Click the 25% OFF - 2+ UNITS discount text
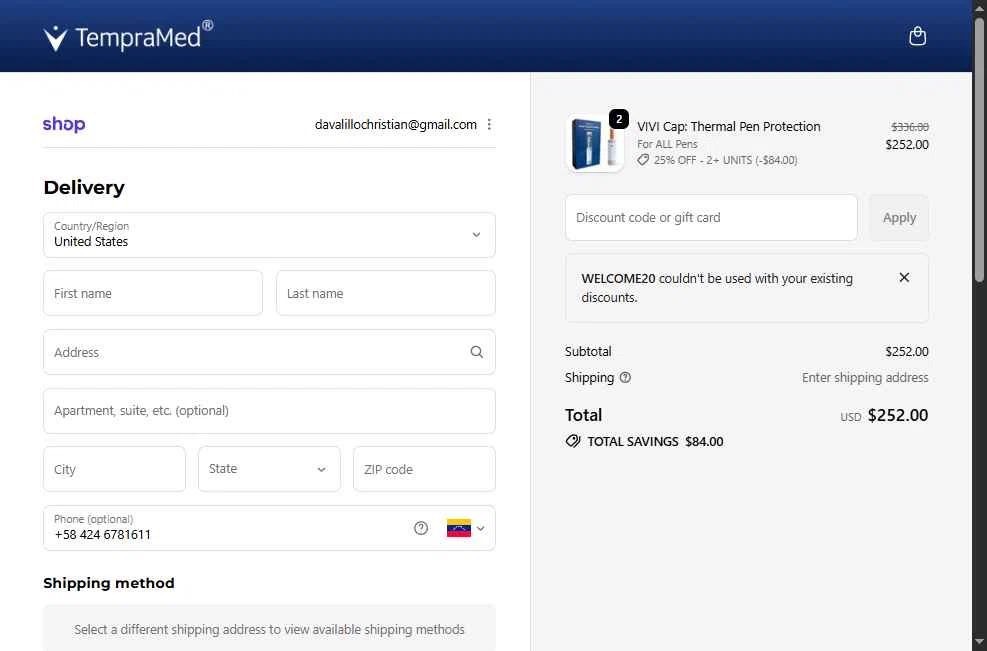Screen dimensions: 987x651 coord(725,160)
